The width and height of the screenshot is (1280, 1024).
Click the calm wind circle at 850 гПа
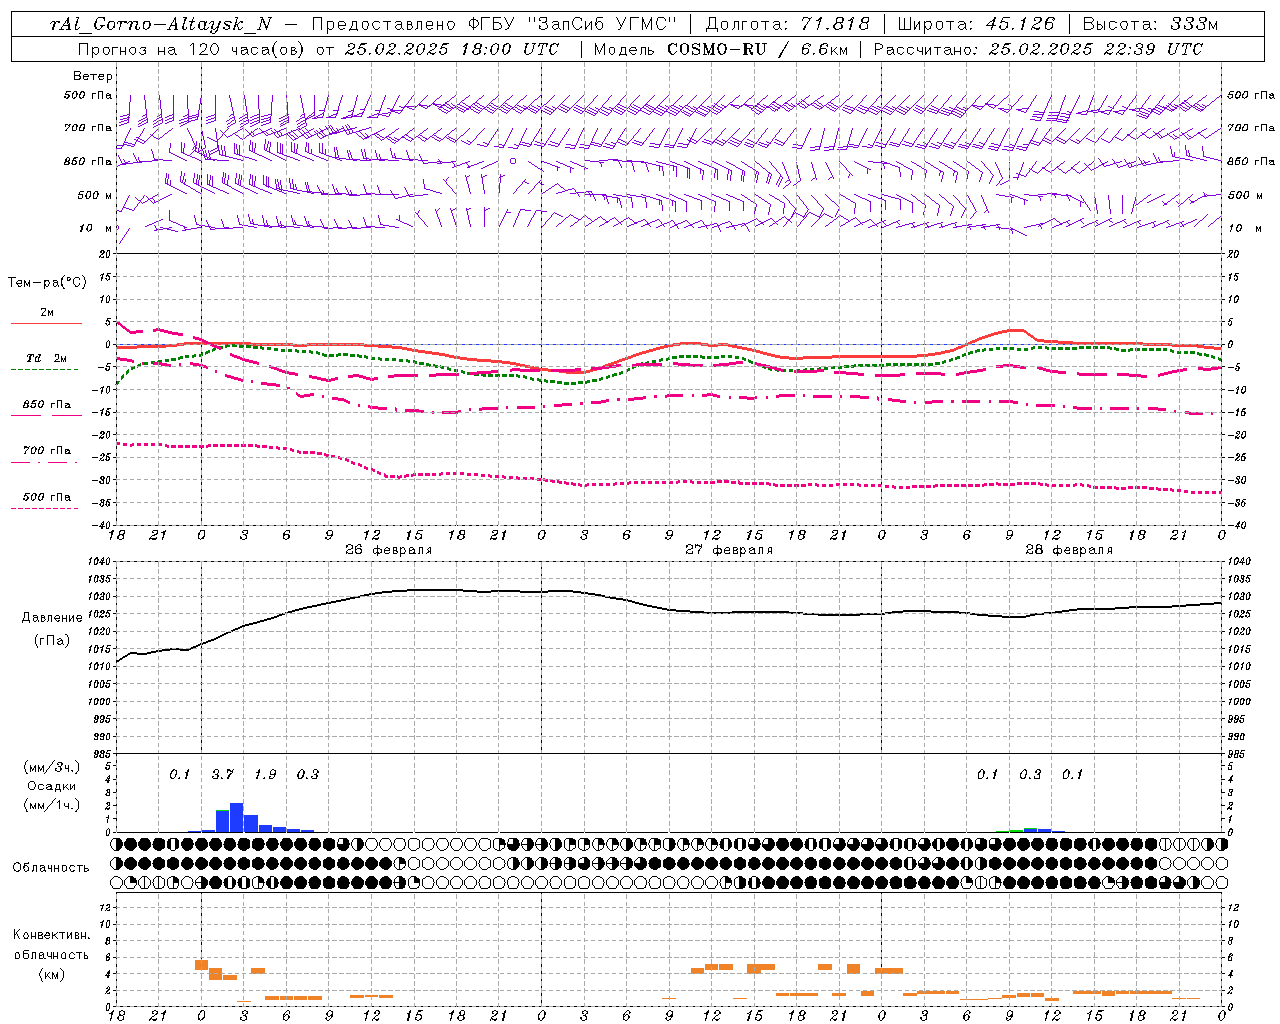(513, 160)
